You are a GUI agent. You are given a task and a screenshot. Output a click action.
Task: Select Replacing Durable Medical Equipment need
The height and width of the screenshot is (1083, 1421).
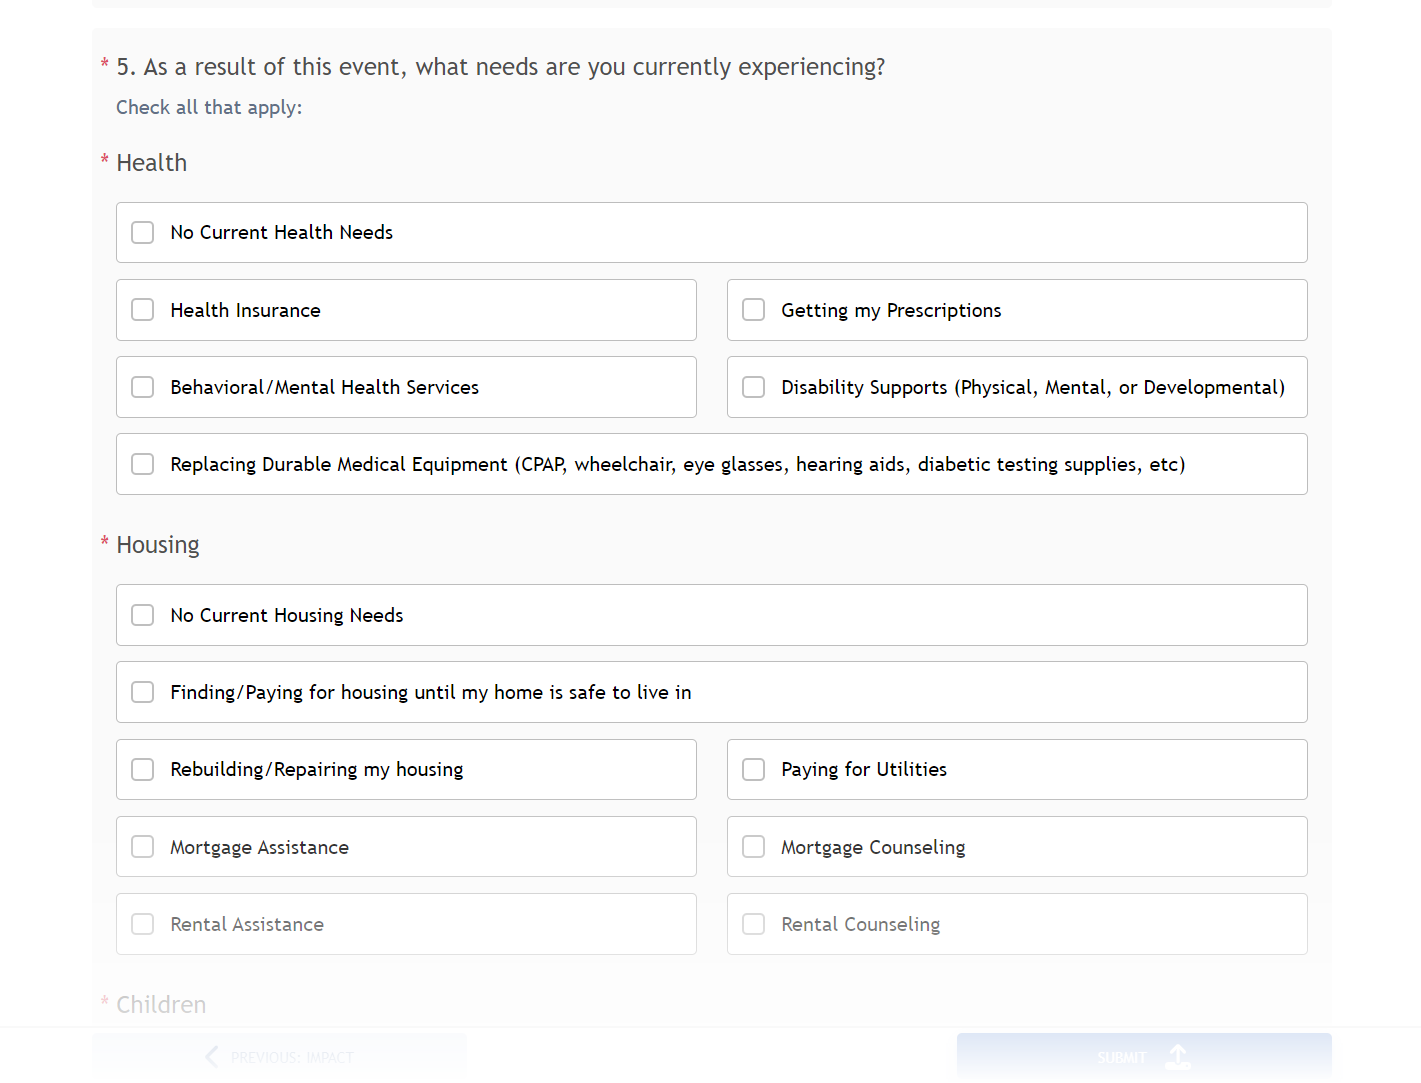pos(142,464)
